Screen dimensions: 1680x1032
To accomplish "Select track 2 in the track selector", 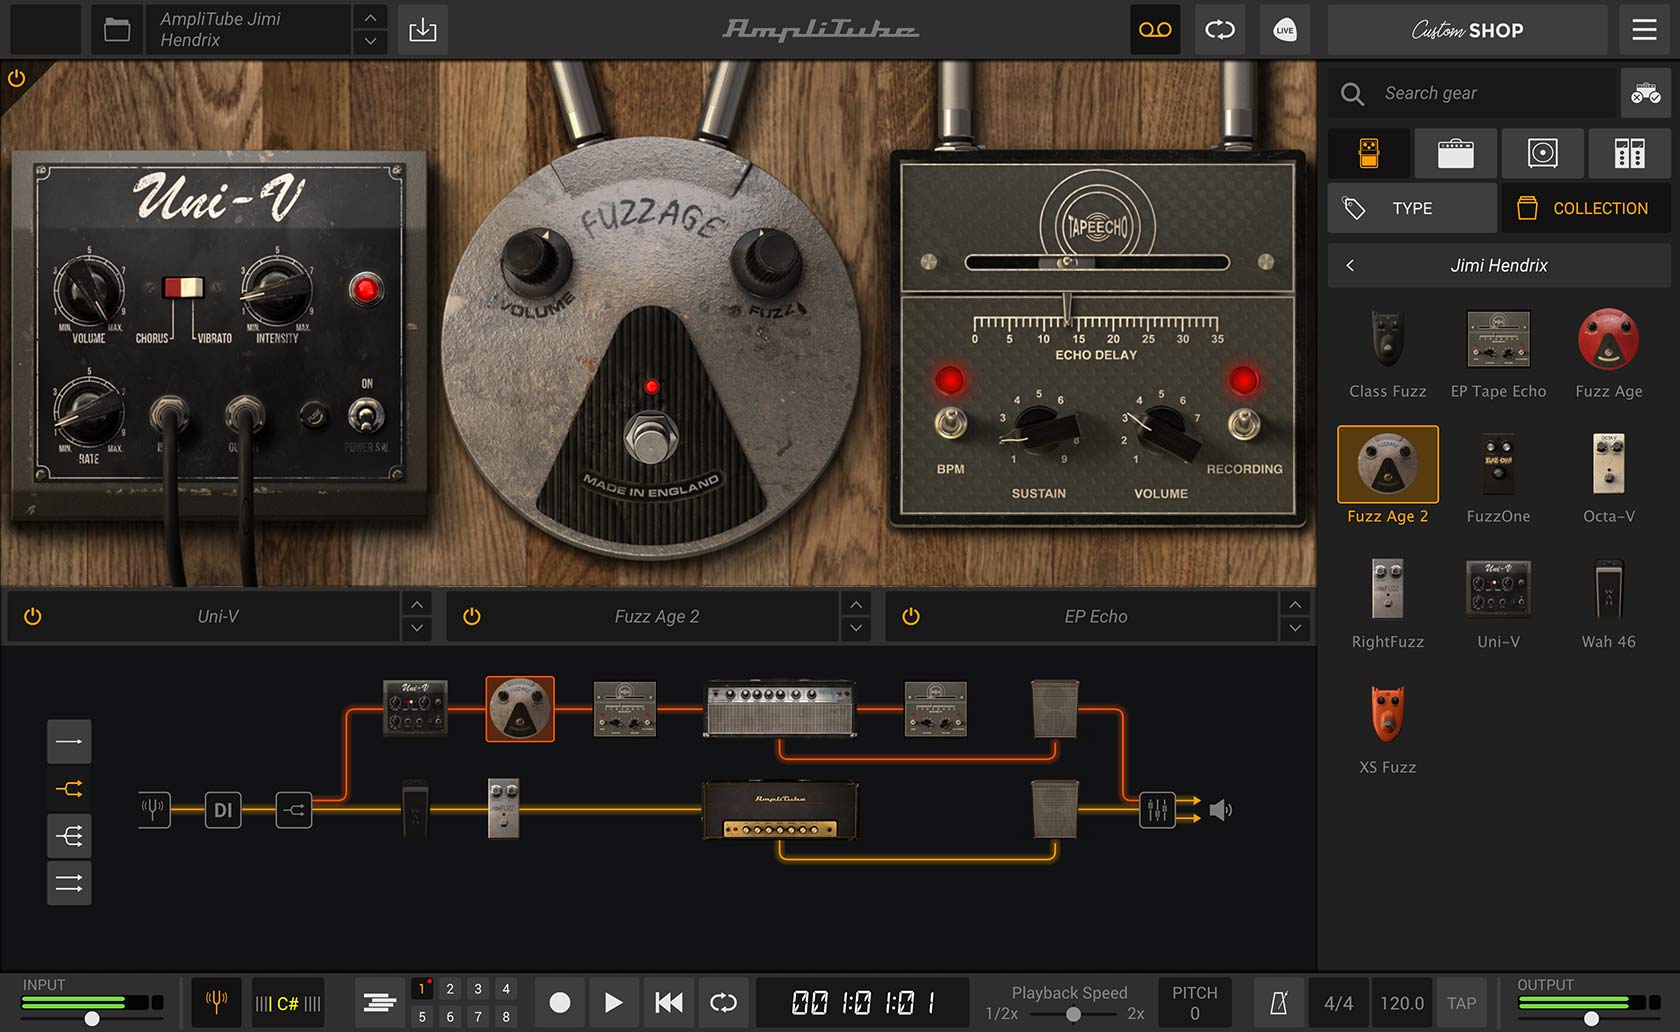I will pyautogui.click(x=450, y=989).
